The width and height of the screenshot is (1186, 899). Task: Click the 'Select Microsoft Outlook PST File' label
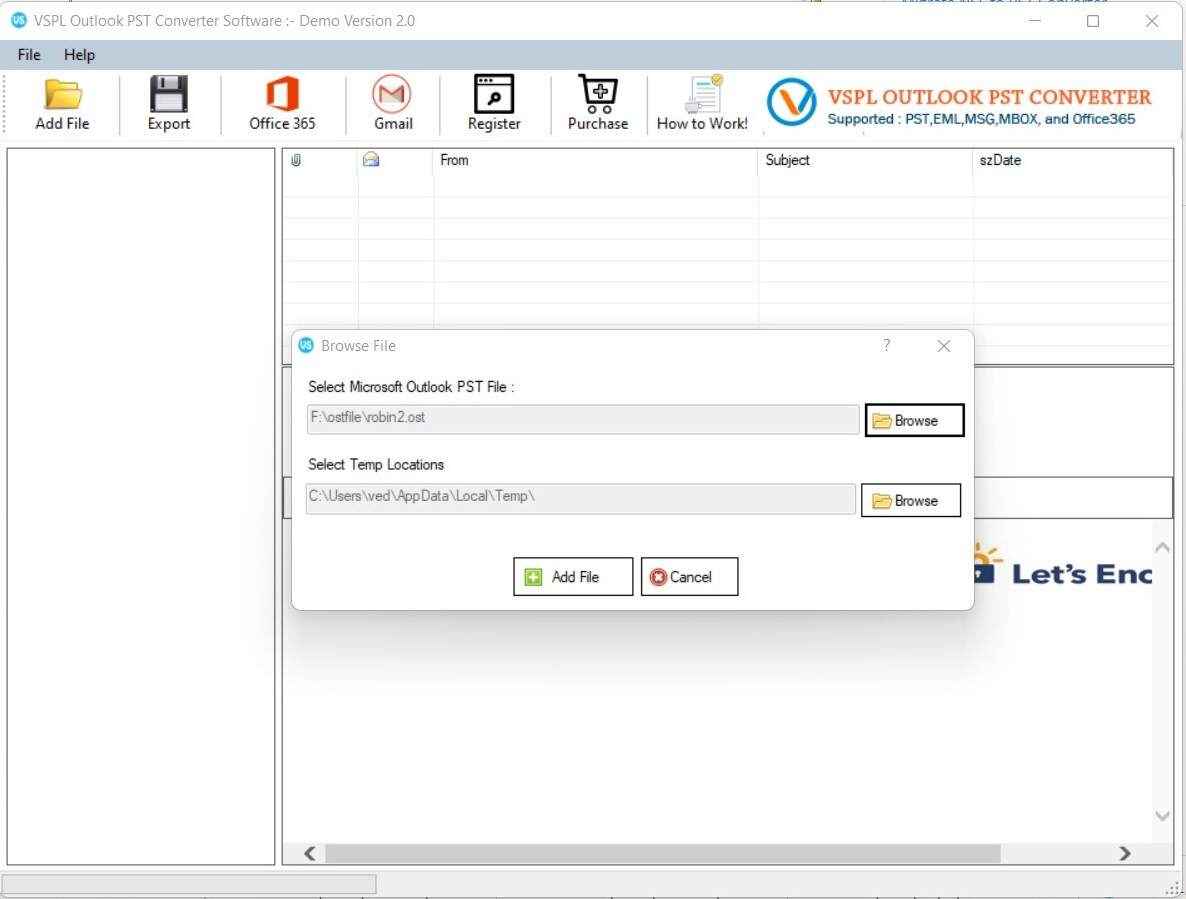coord(411,387)
